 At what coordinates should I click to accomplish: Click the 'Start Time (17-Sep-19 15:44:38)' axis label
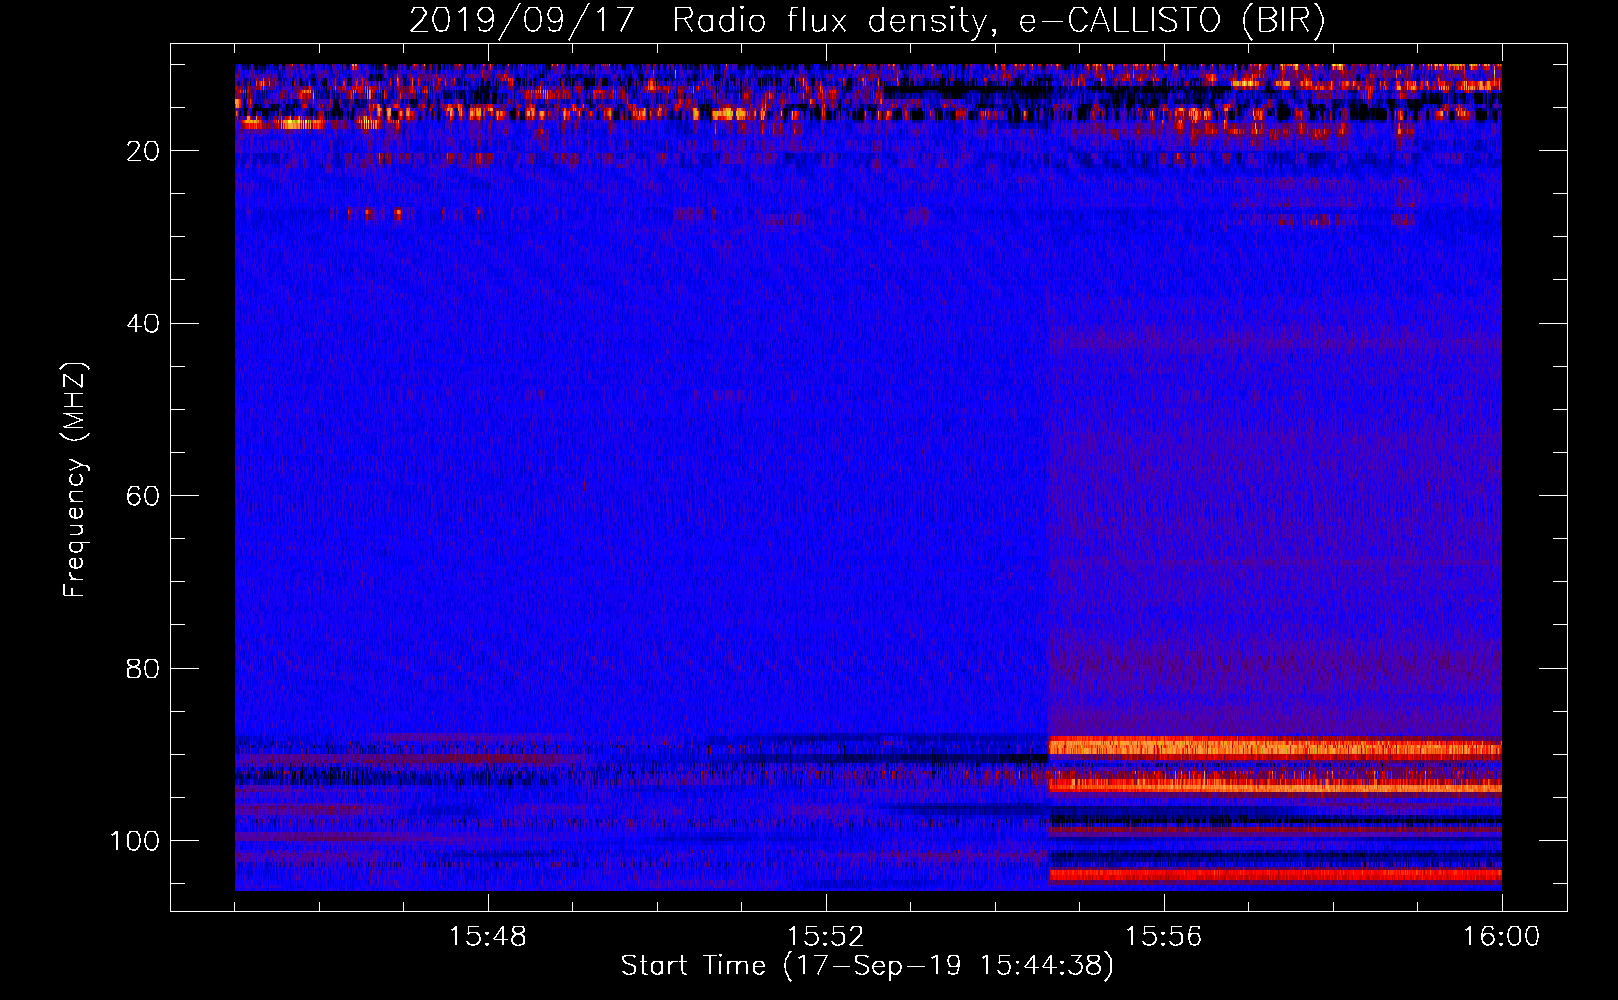[867, 966]
